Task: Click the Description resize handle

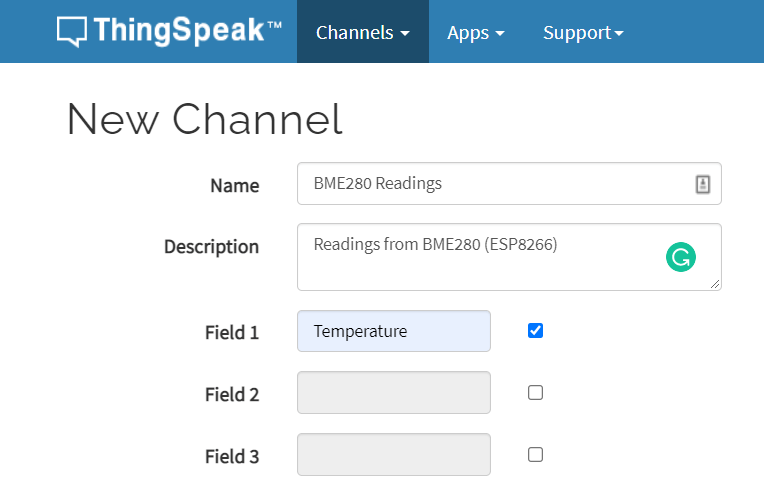Action: pyautogui.click(x=715, y=284)
